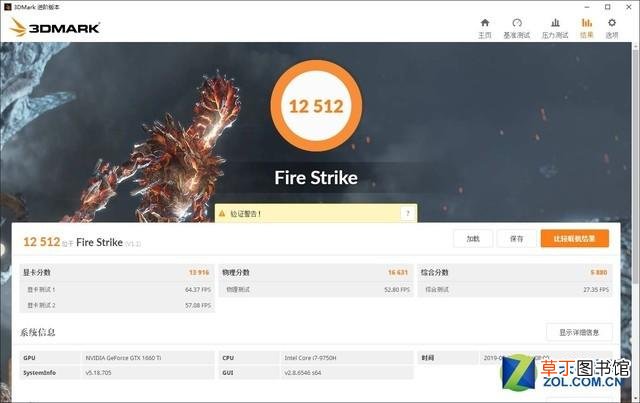Click the 12 512 score in orange circle
This screenshot has height=403, width=640.
pyautogui.click(x=316, y=106)
